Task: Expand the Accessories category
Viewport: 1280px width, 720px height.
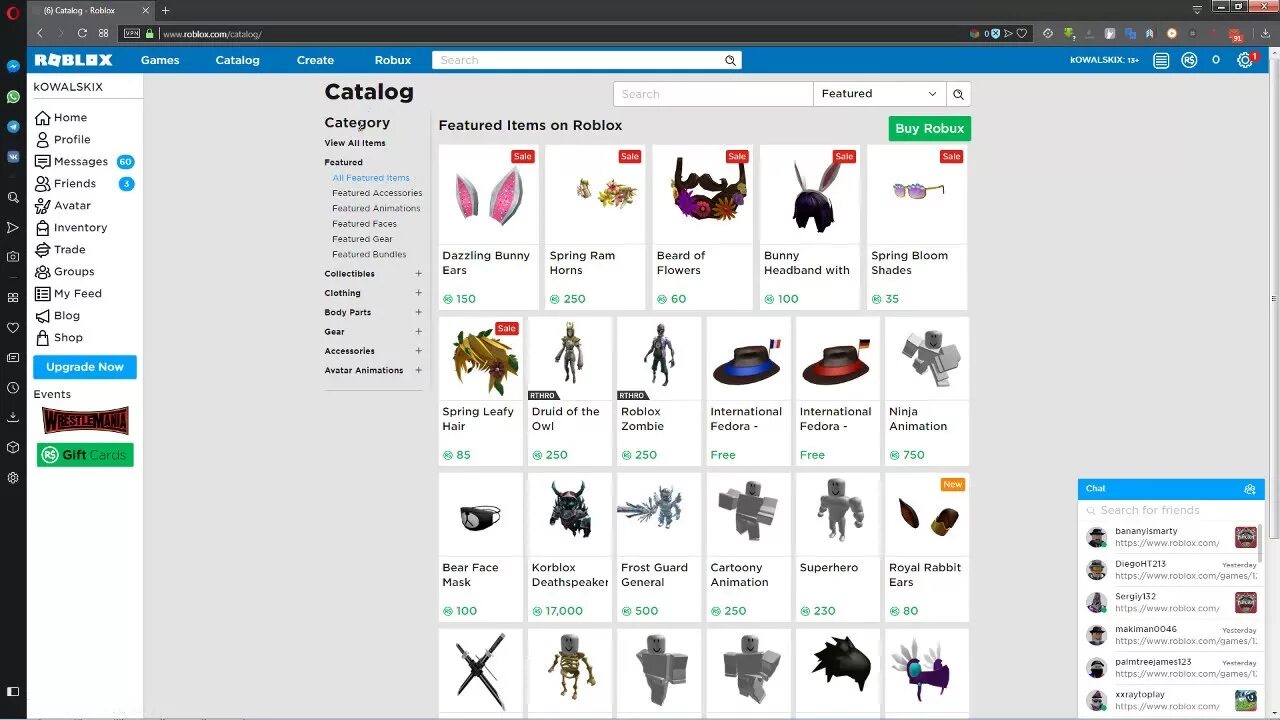Action: (x=418, y=351)
